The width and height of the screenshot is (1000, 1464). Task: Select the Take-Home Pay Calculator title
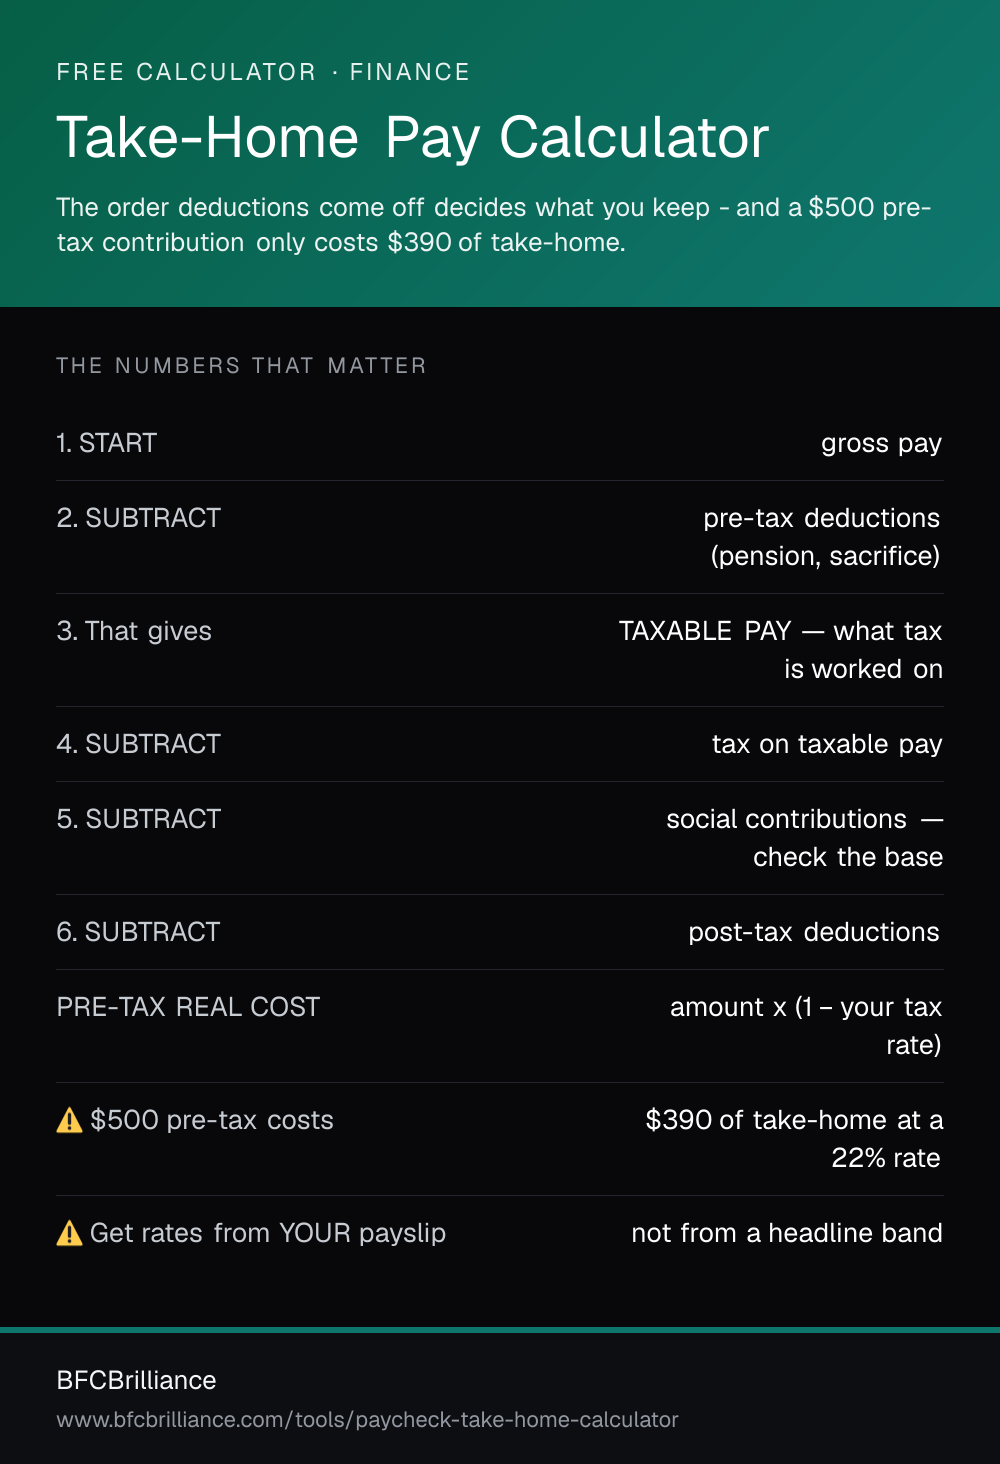pos(412,138)
